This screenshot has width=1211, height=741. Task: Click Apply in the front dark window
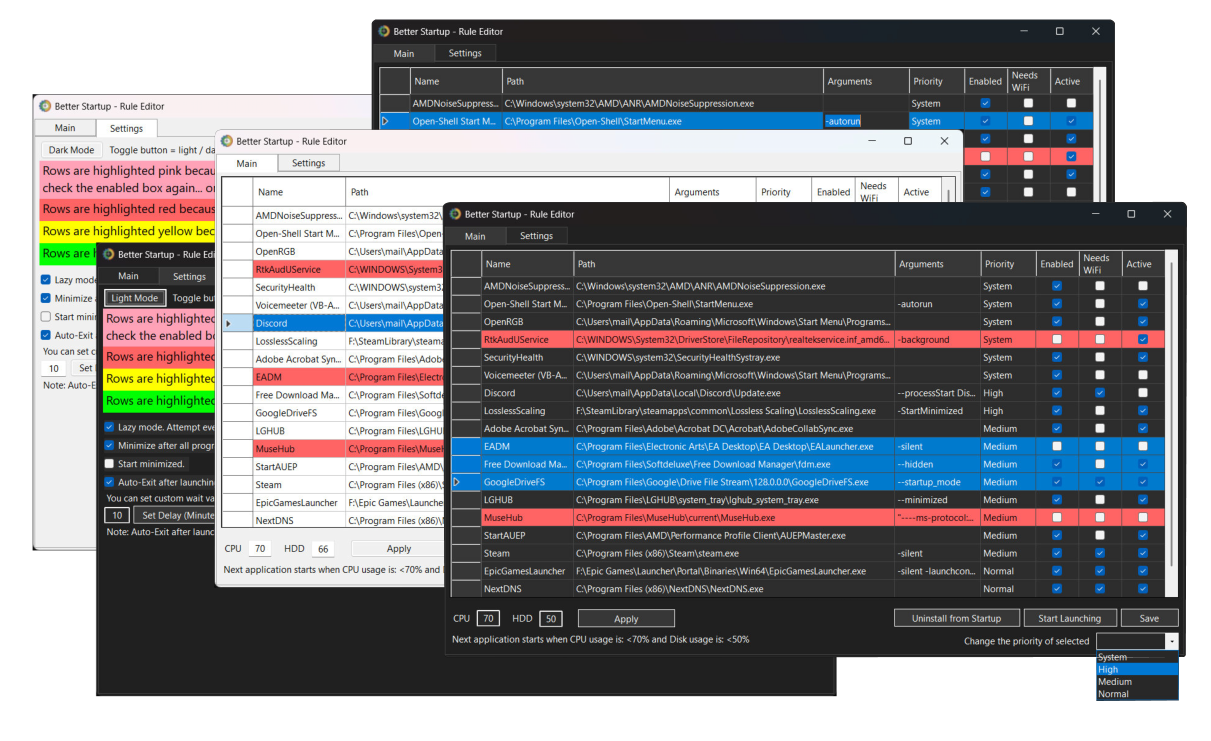[x=626, y=619]
